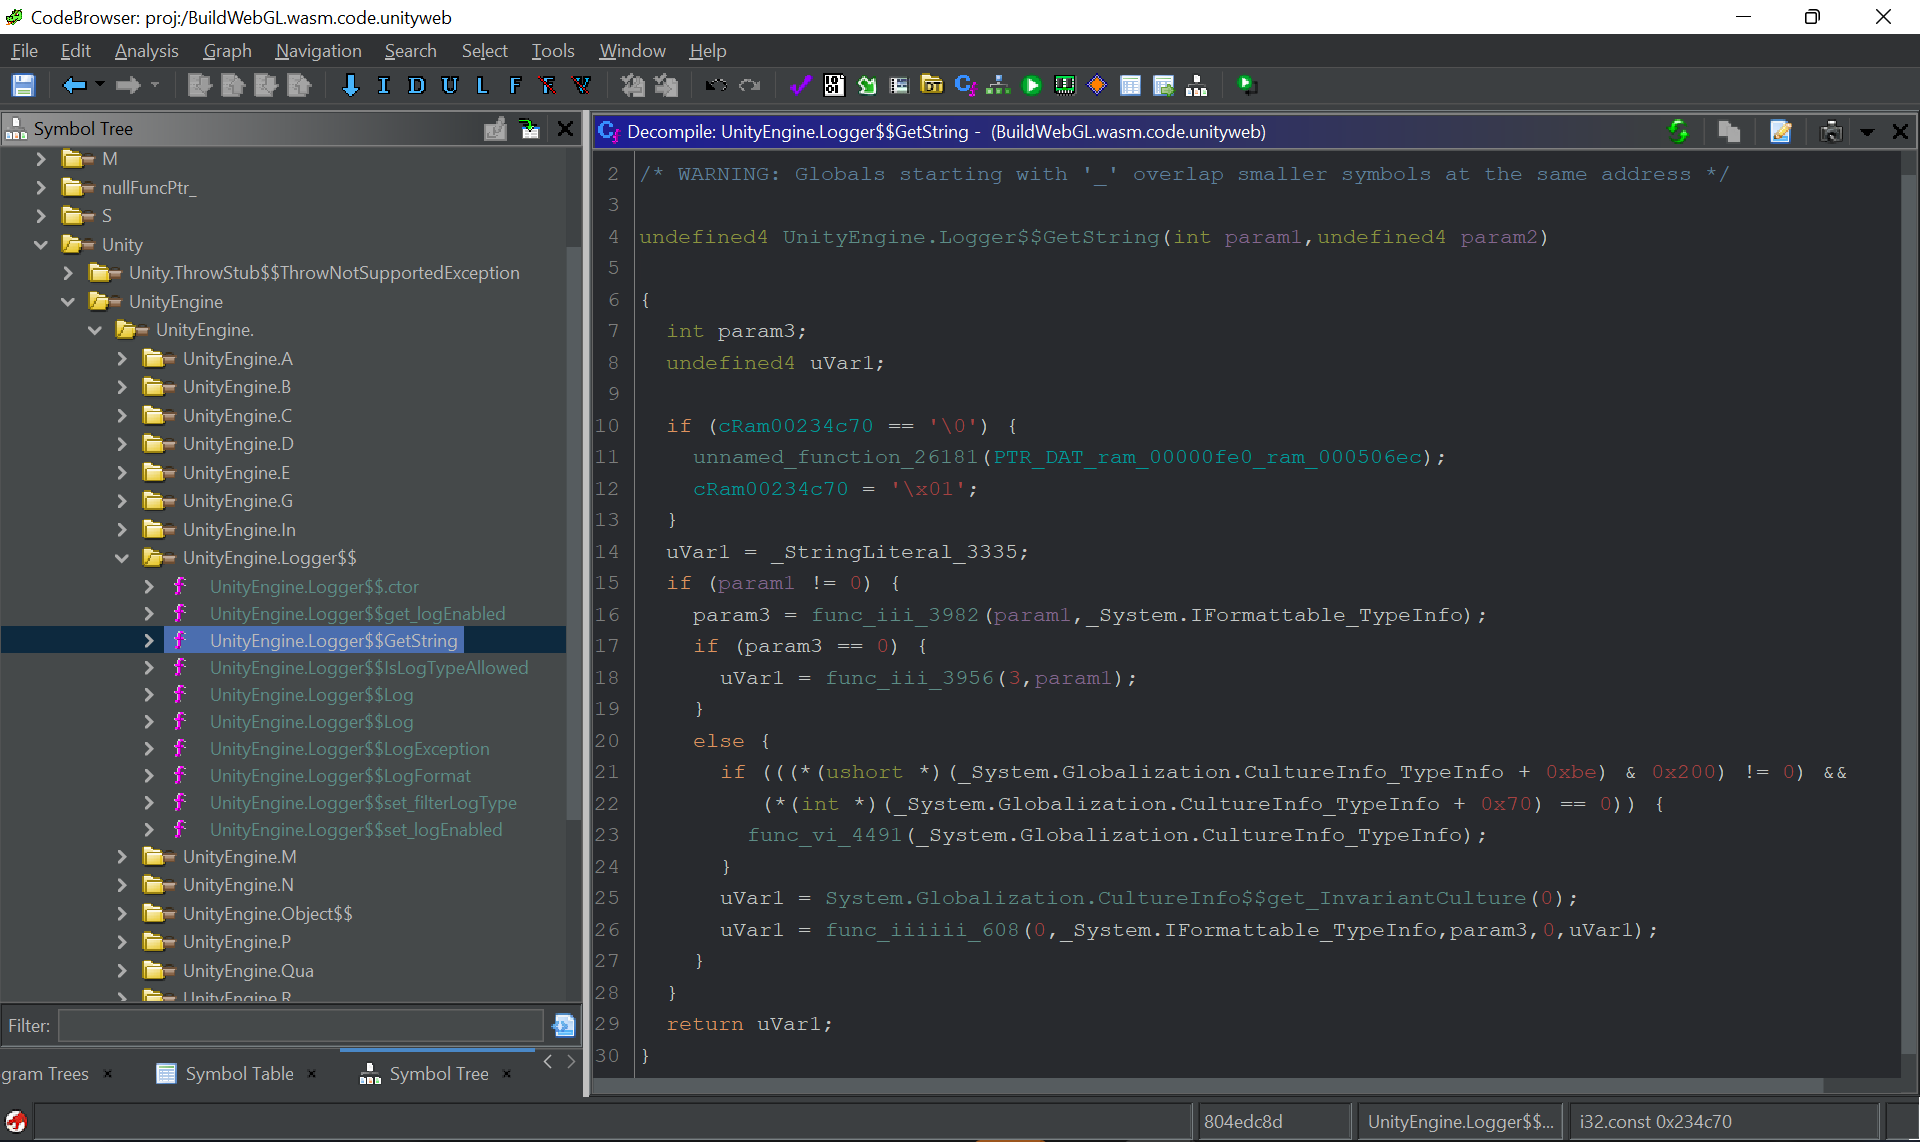Switch to the Program Trees tab
The height and width of the screenshot is (1142, 1920).
click(x=45, y=1074)
